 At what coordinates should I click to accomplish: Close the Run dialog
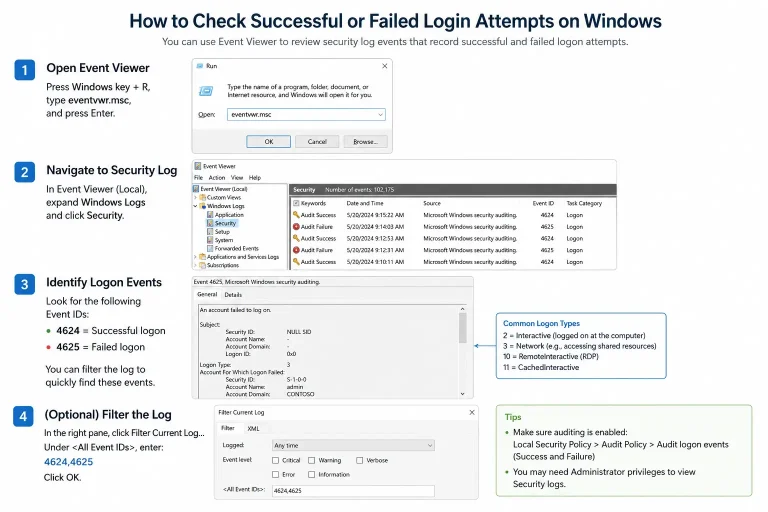(384, 66)
